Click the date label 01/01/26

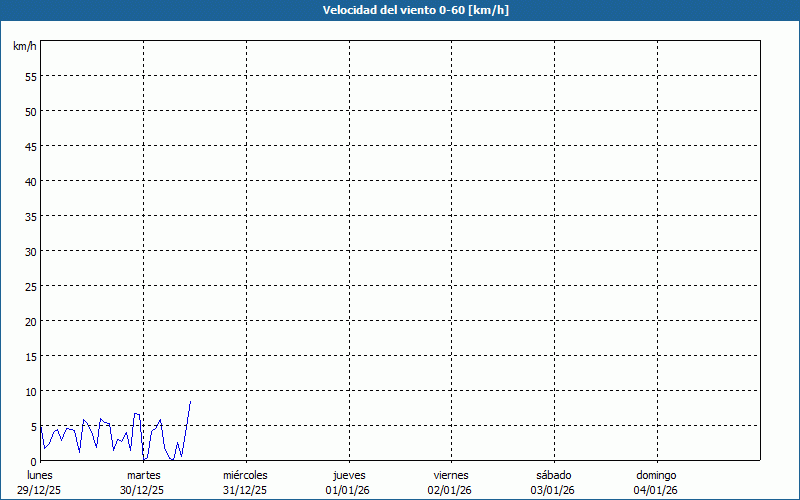coord(348,490)
